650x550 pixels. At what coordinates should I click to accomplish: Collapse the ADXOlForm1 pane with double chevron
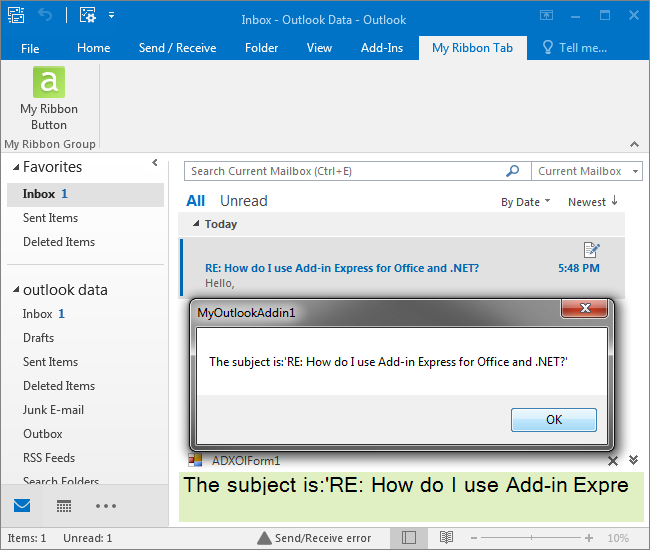[x=633, y=460]
